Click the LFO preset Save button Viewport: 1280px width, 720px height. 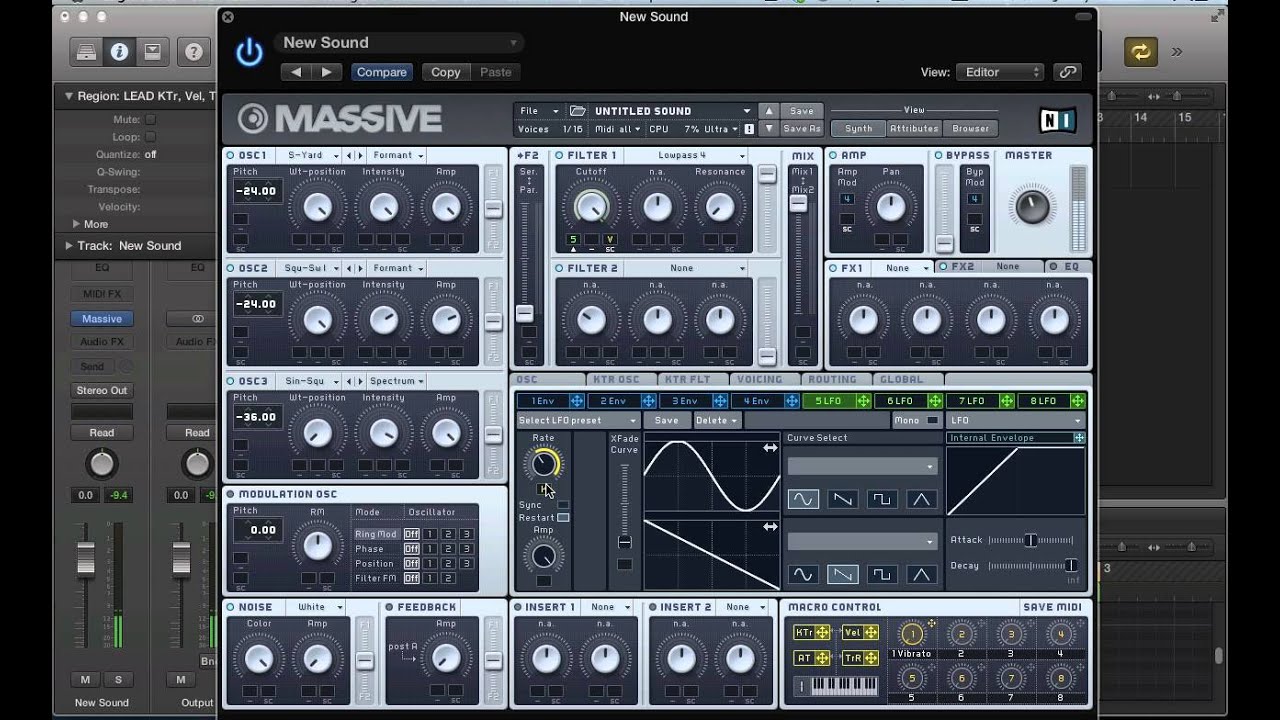pos(667,420)
